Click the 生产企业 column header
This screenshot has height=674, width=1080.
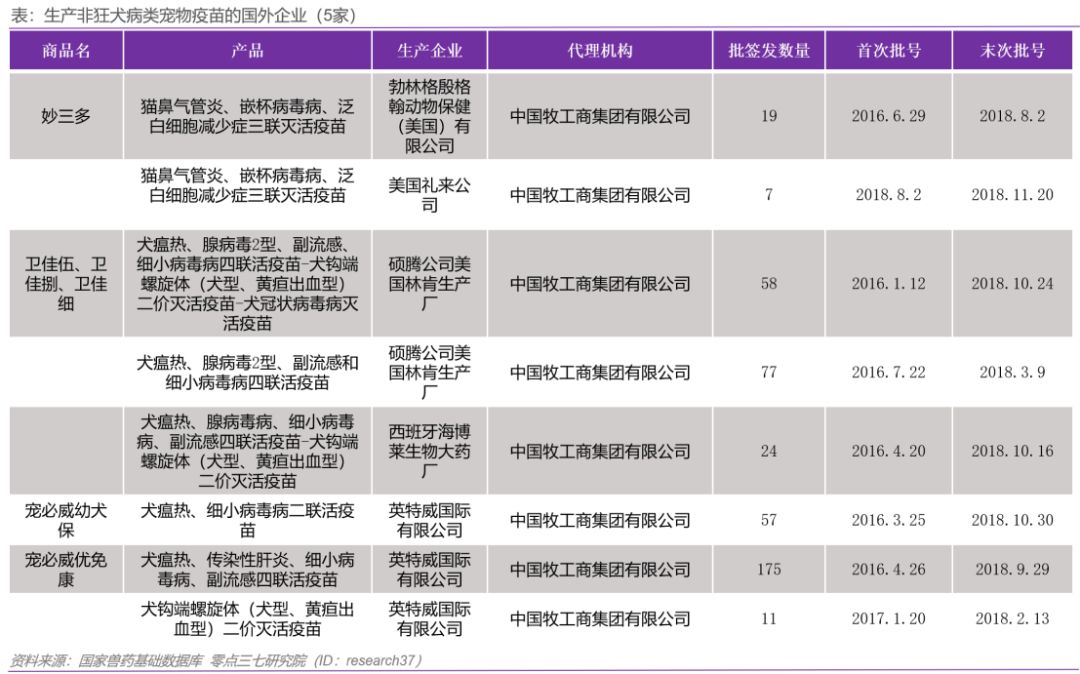431,50
